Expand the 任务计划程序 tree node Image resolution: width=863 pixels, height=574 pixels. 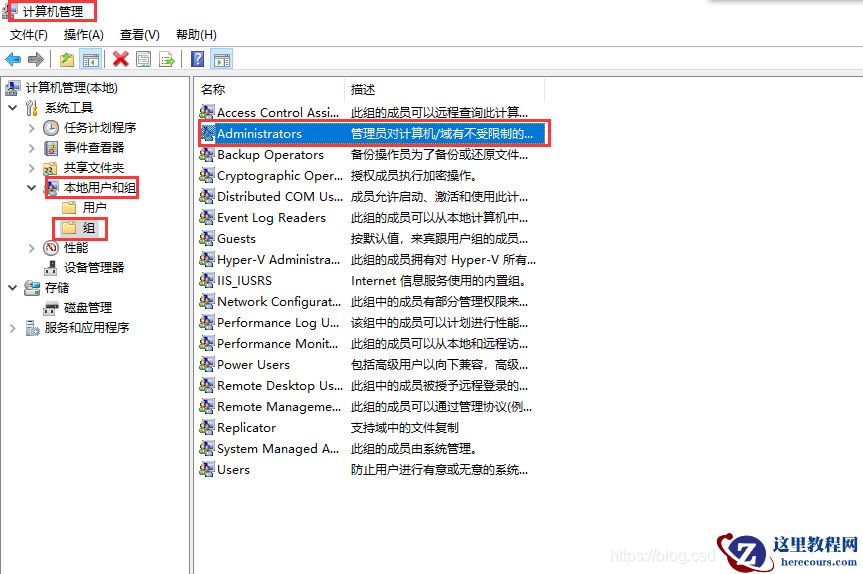[31, 128]
